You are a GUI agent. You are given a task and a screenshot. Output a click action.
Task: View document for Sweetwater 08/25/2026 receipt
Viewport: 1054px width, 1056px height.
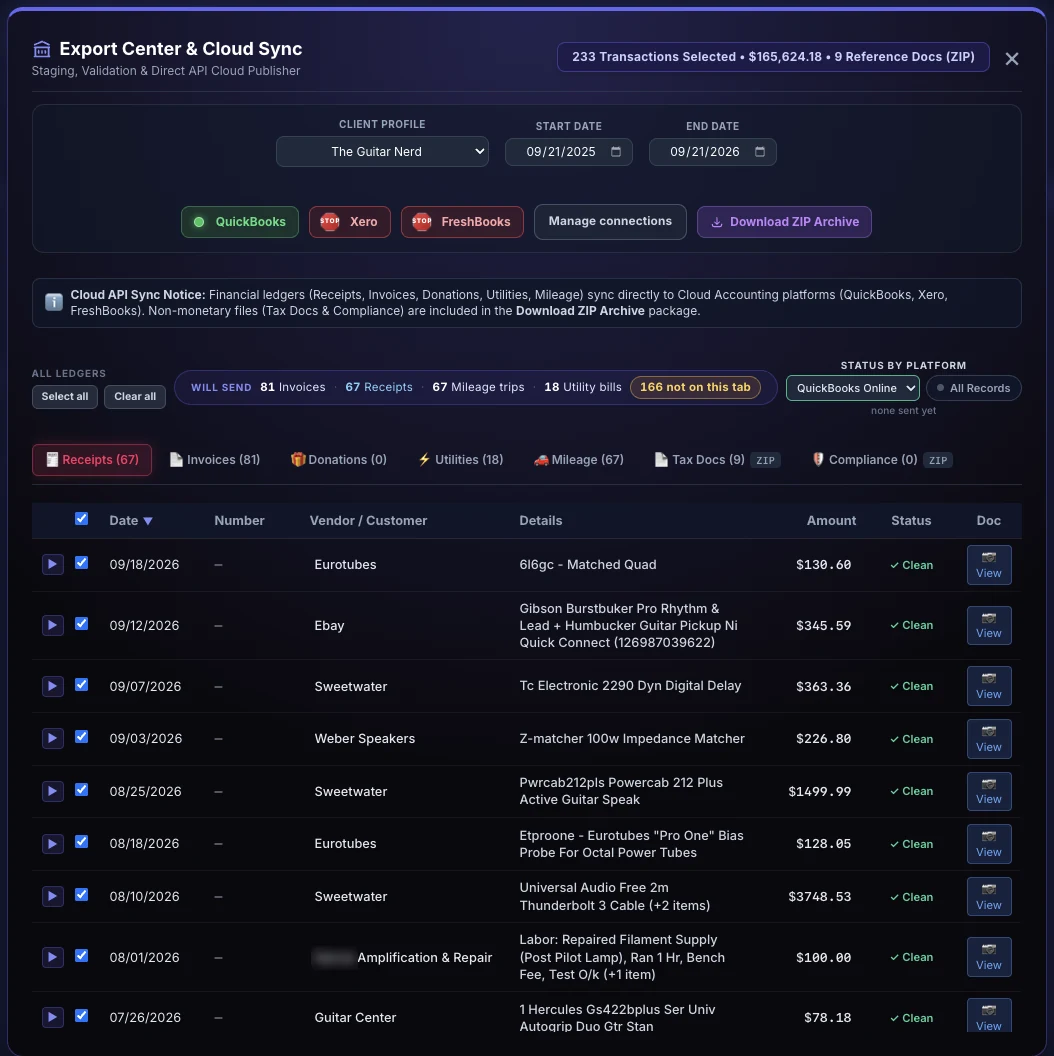point(989,791)
